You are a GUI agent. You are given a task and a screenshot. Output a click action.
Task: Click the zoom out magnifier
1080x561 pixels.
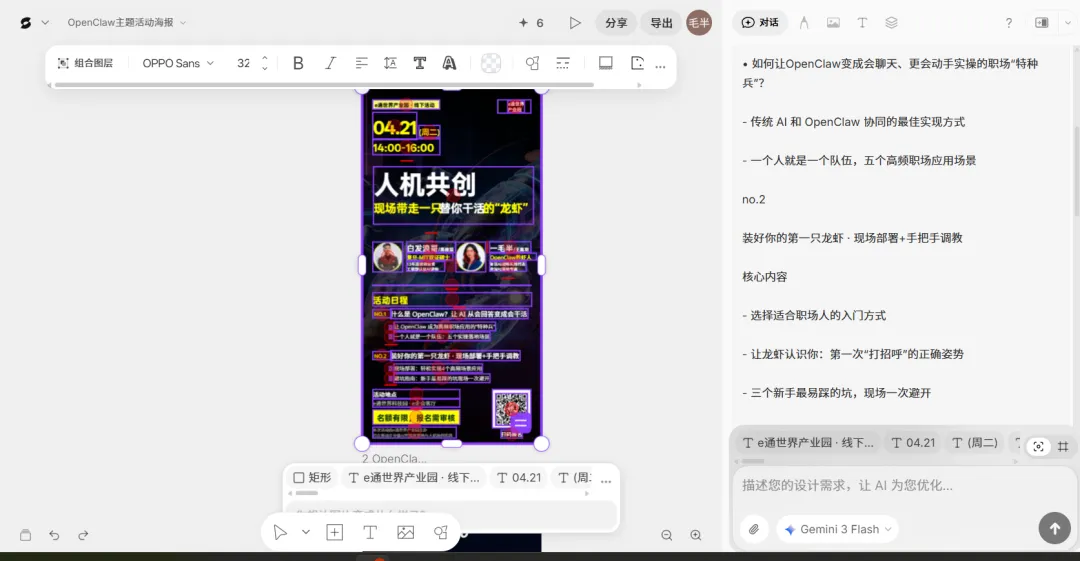pyautogui.click(x=667, y=535)
